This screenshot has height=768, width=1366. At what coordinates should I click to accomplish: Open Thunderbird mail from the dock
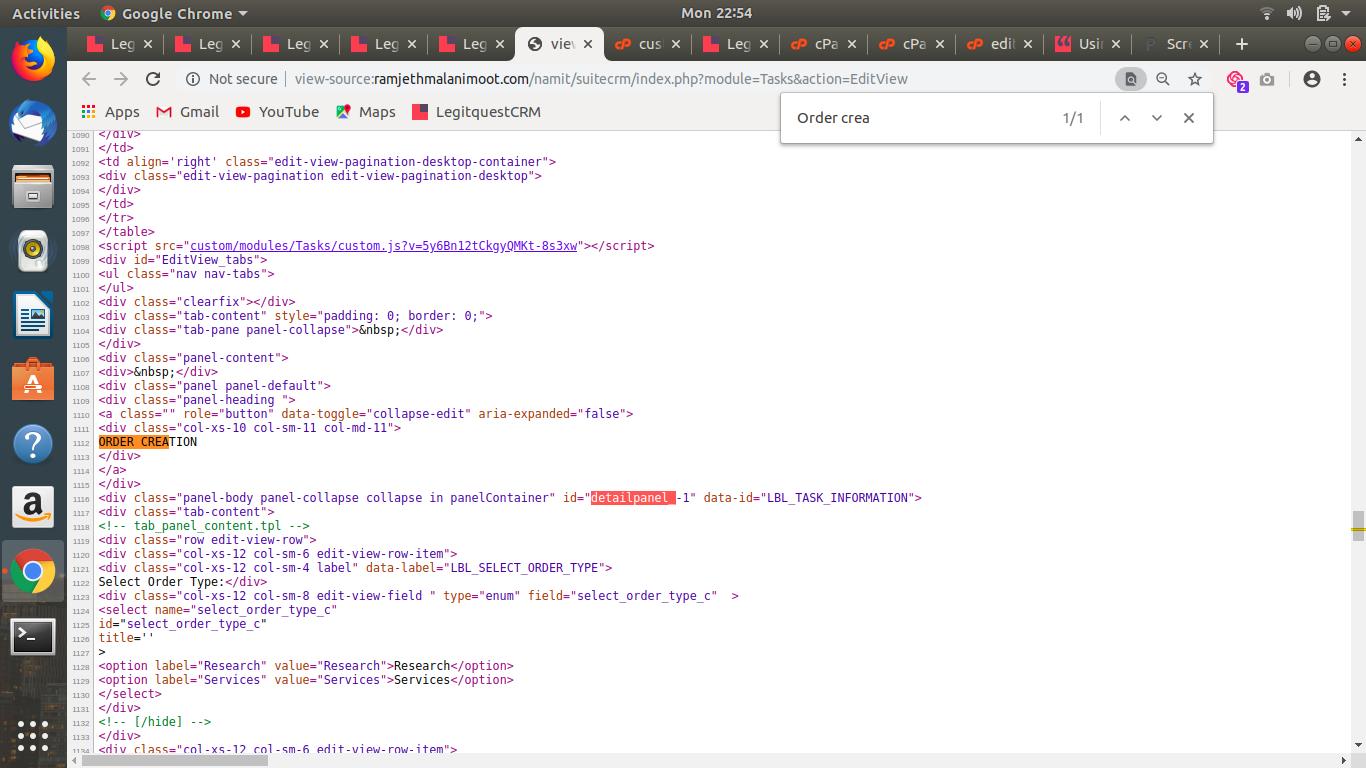point(33,122)
